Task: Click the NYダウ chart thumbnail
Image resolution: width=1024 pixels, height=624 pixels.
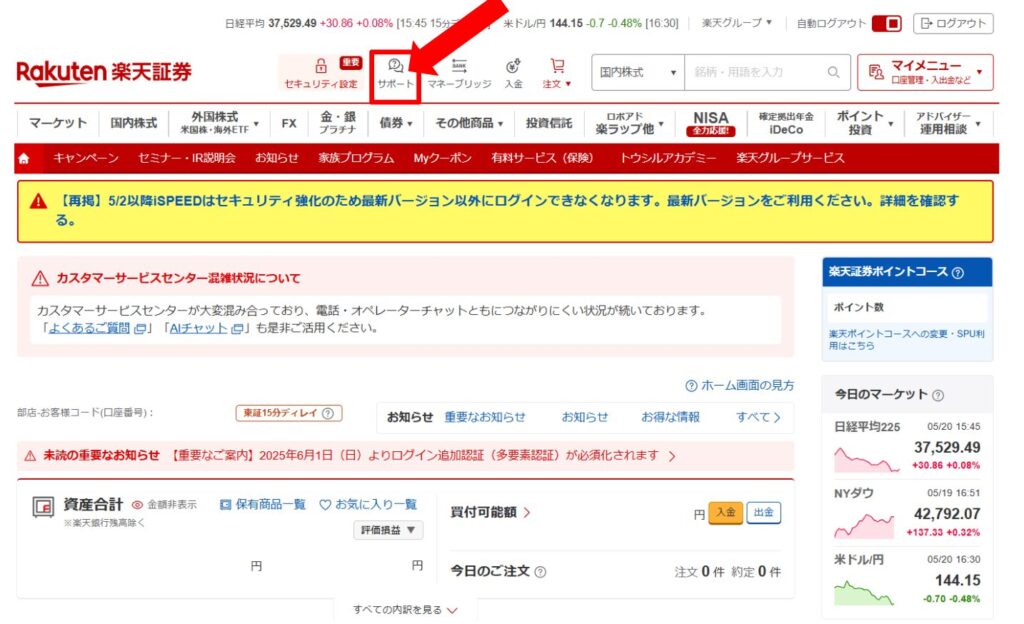Action: 864,526
